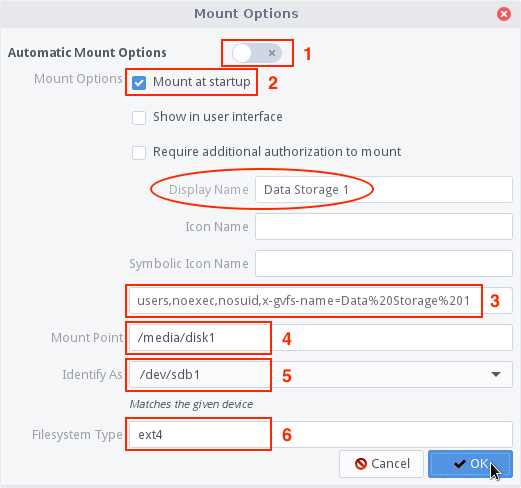Viewport: 521px width, 488px height.
Task: Expand the Identify As dropdown arrow
Action: pyautogui.click(x=496, y=374)
